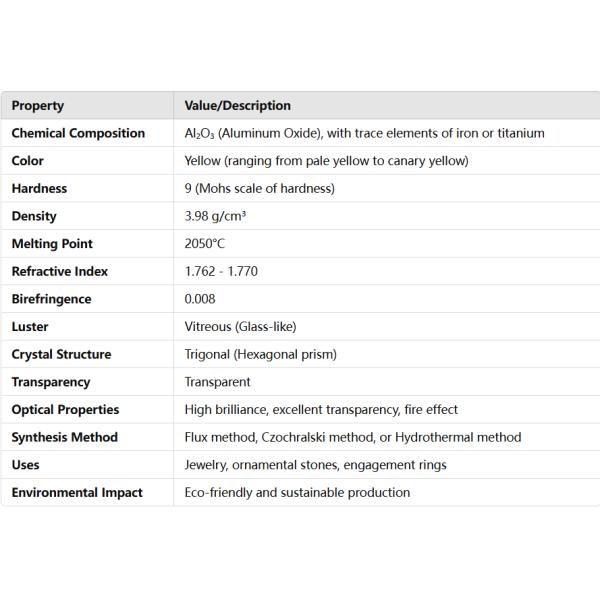Click the pale yellow to canary yellow text
600x600 pixels.
click(326, 161)
